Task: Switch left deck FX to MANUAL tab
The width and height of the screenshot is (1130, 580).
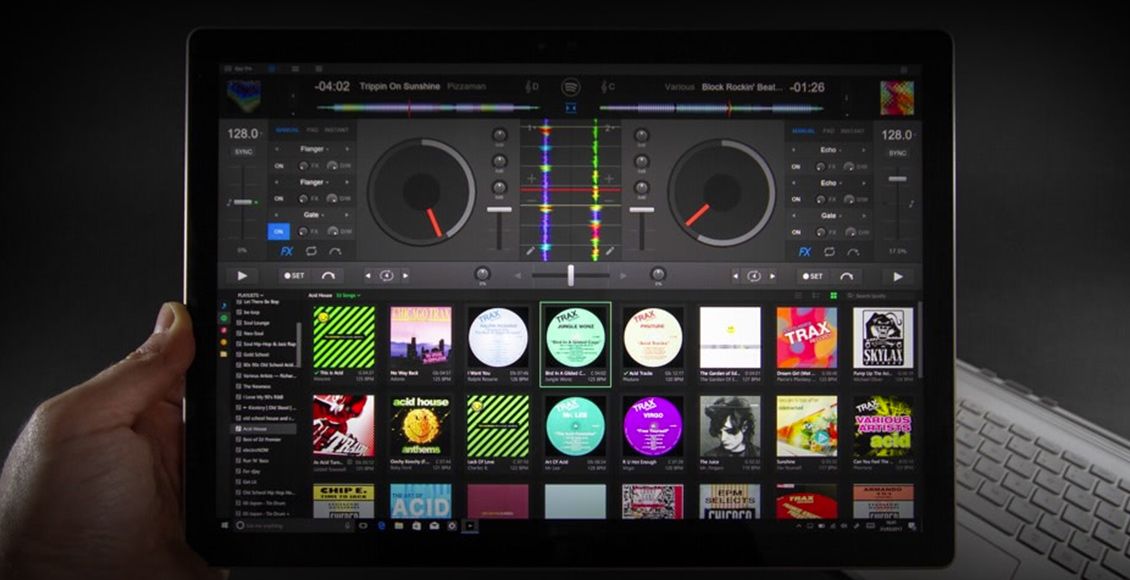Action: pos(288,130)
